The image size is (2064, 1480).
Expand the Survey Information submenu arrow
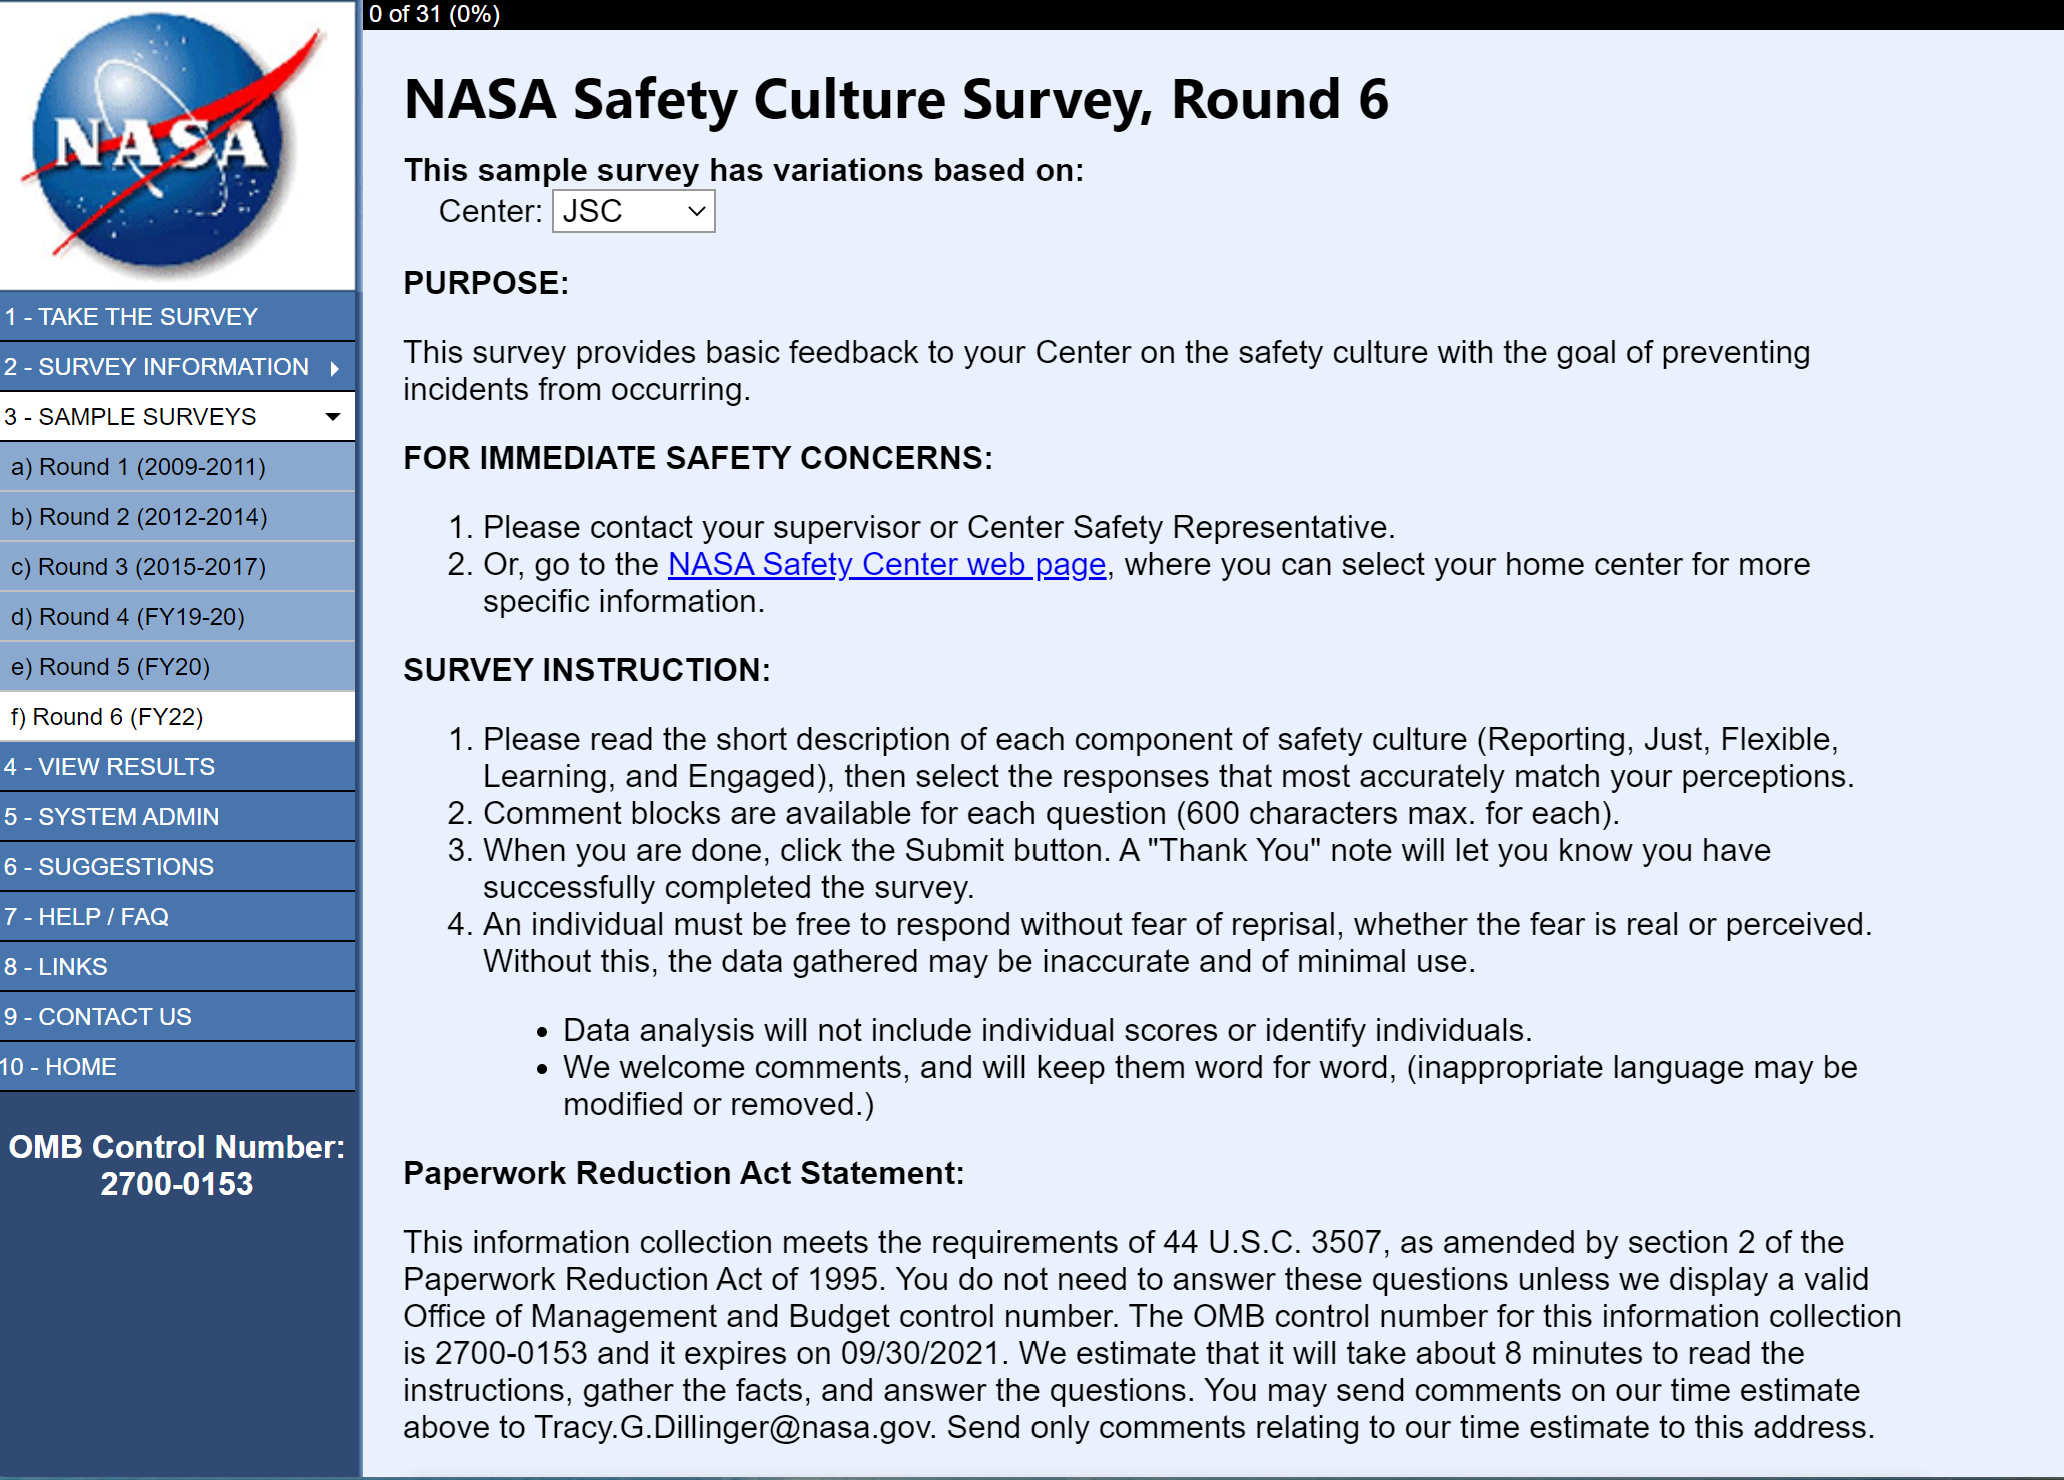click(x=335, y=368)
